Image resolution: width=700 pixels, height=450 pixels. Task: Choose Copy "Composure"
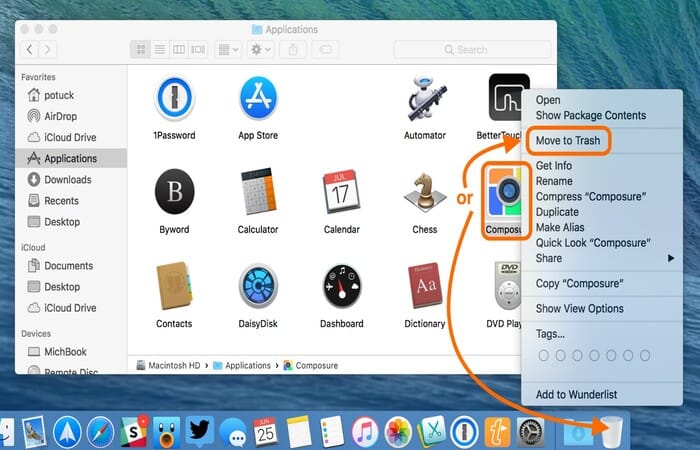[602, 283]
